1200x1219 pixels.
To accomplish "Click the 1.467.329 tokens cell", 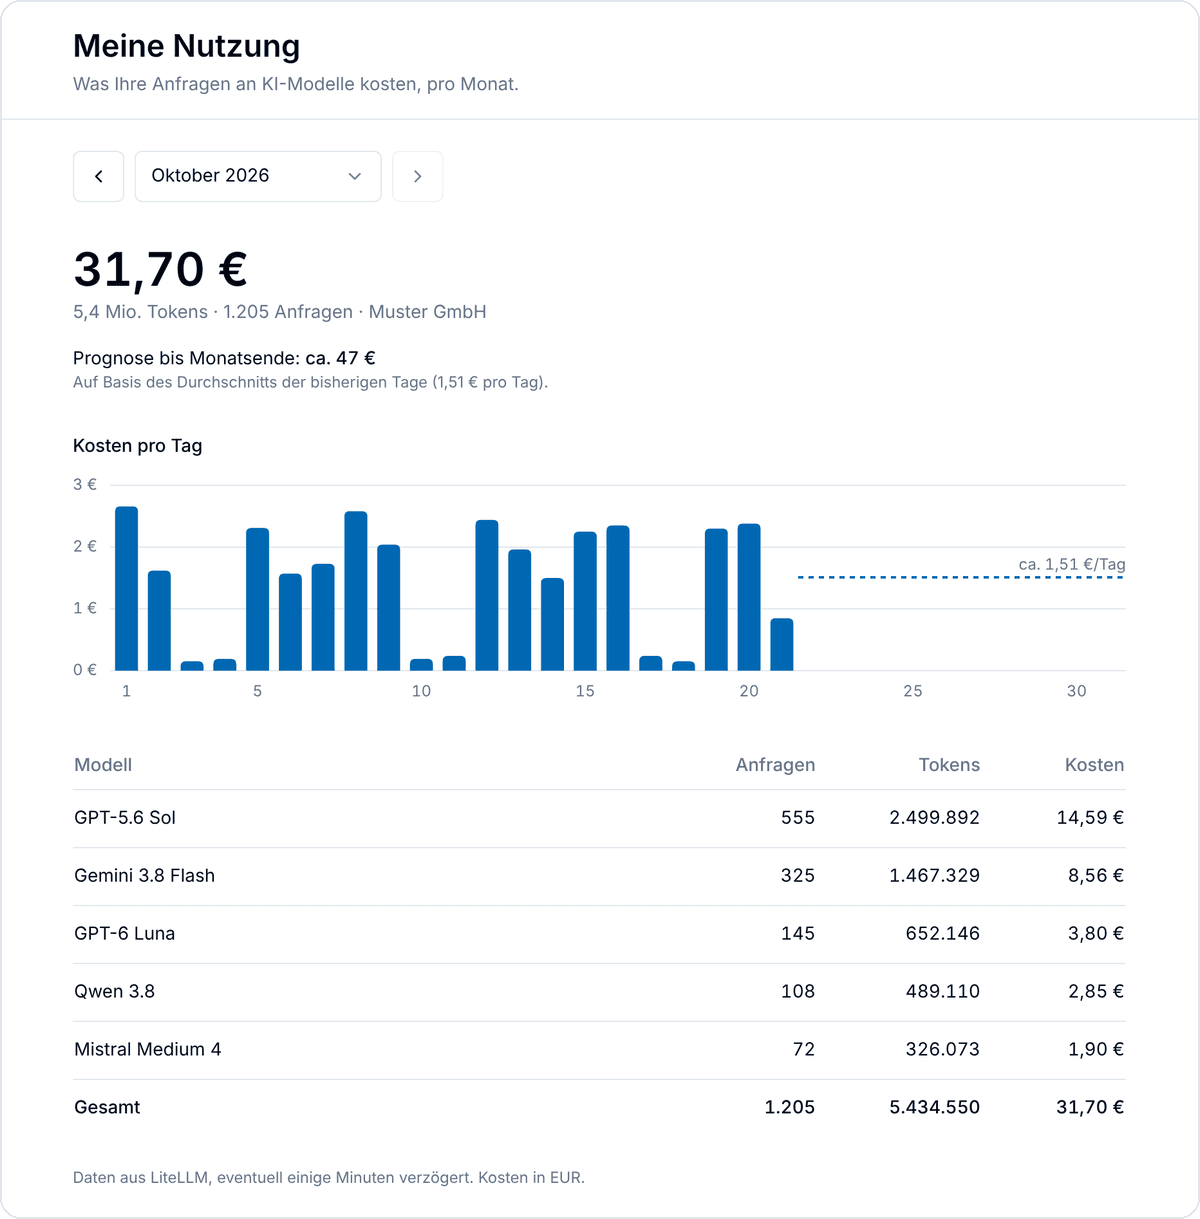I will tap(935, 876).
